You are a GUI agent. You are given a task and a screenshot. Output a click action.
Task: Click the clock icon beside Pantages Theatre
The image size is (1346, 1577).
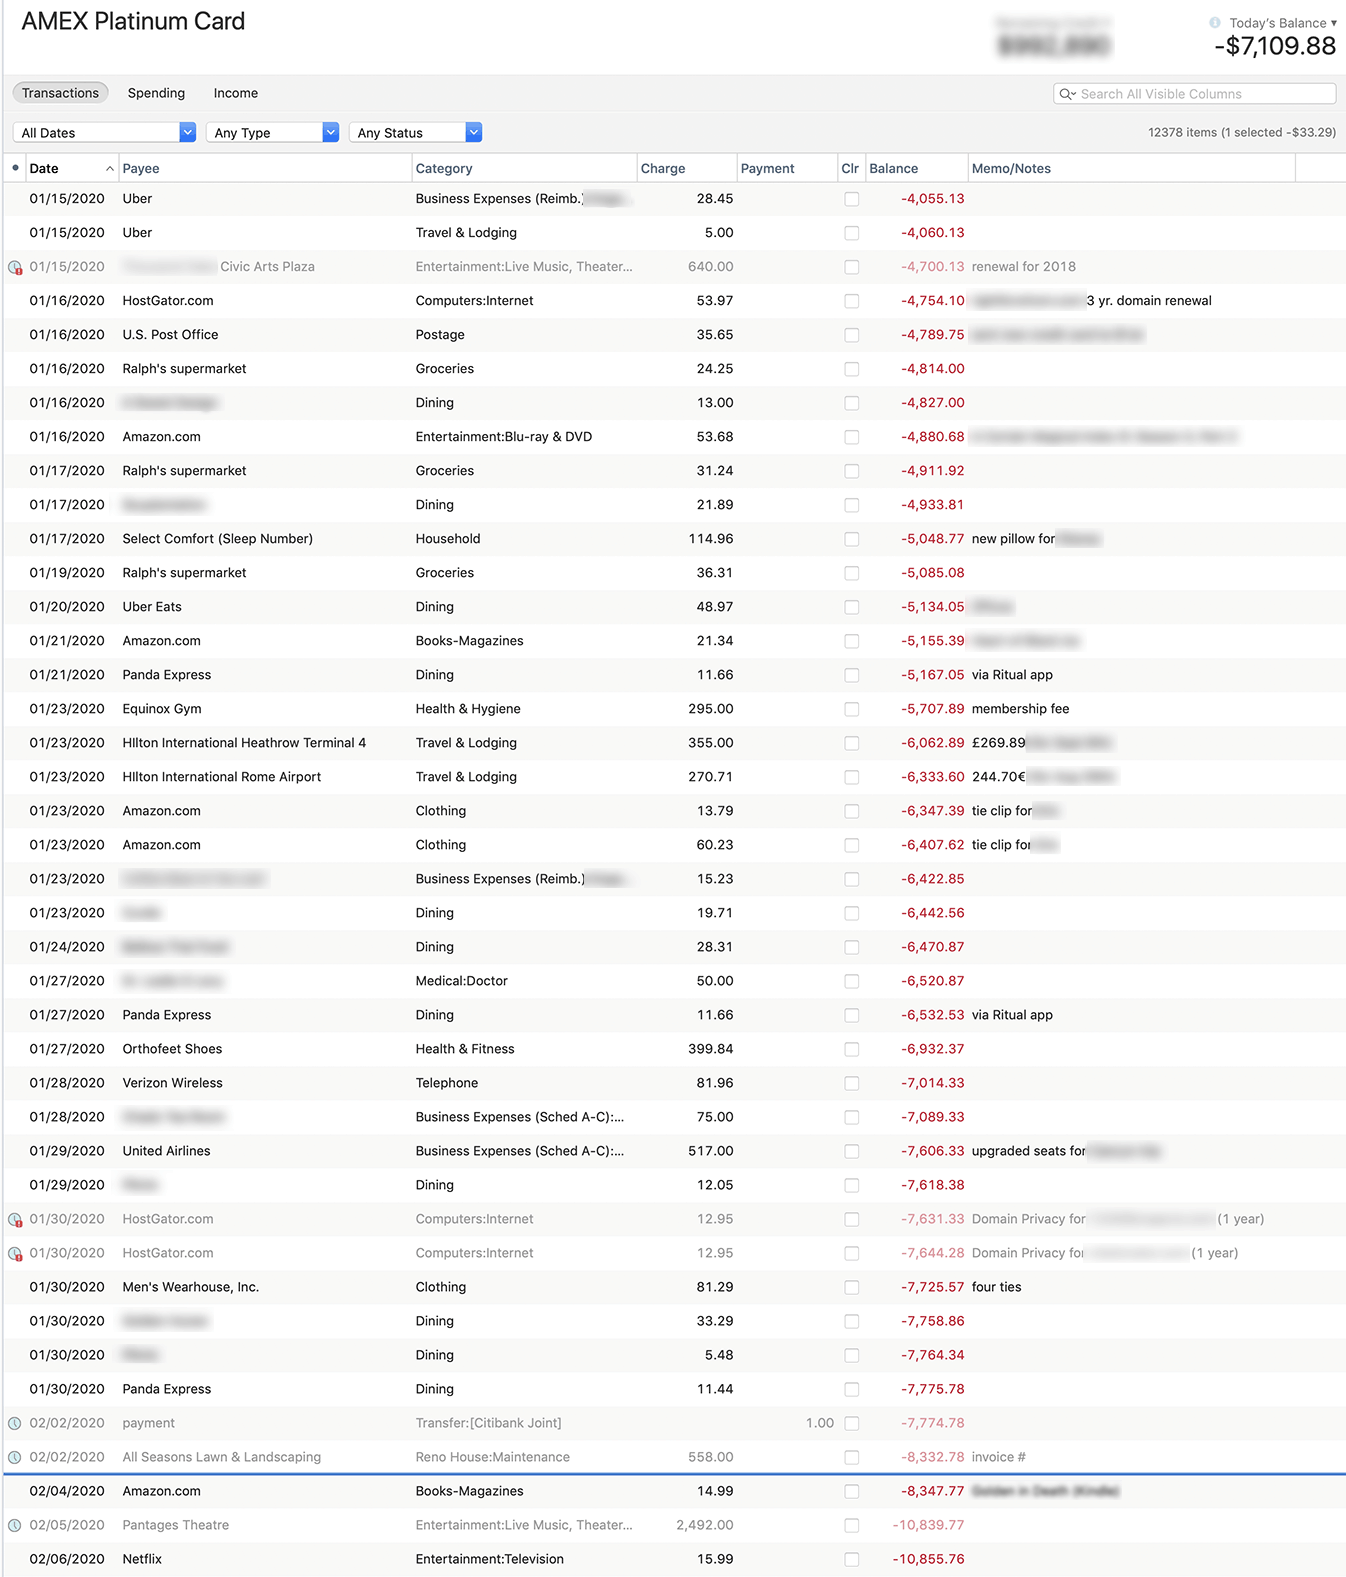click(15, 1525)
